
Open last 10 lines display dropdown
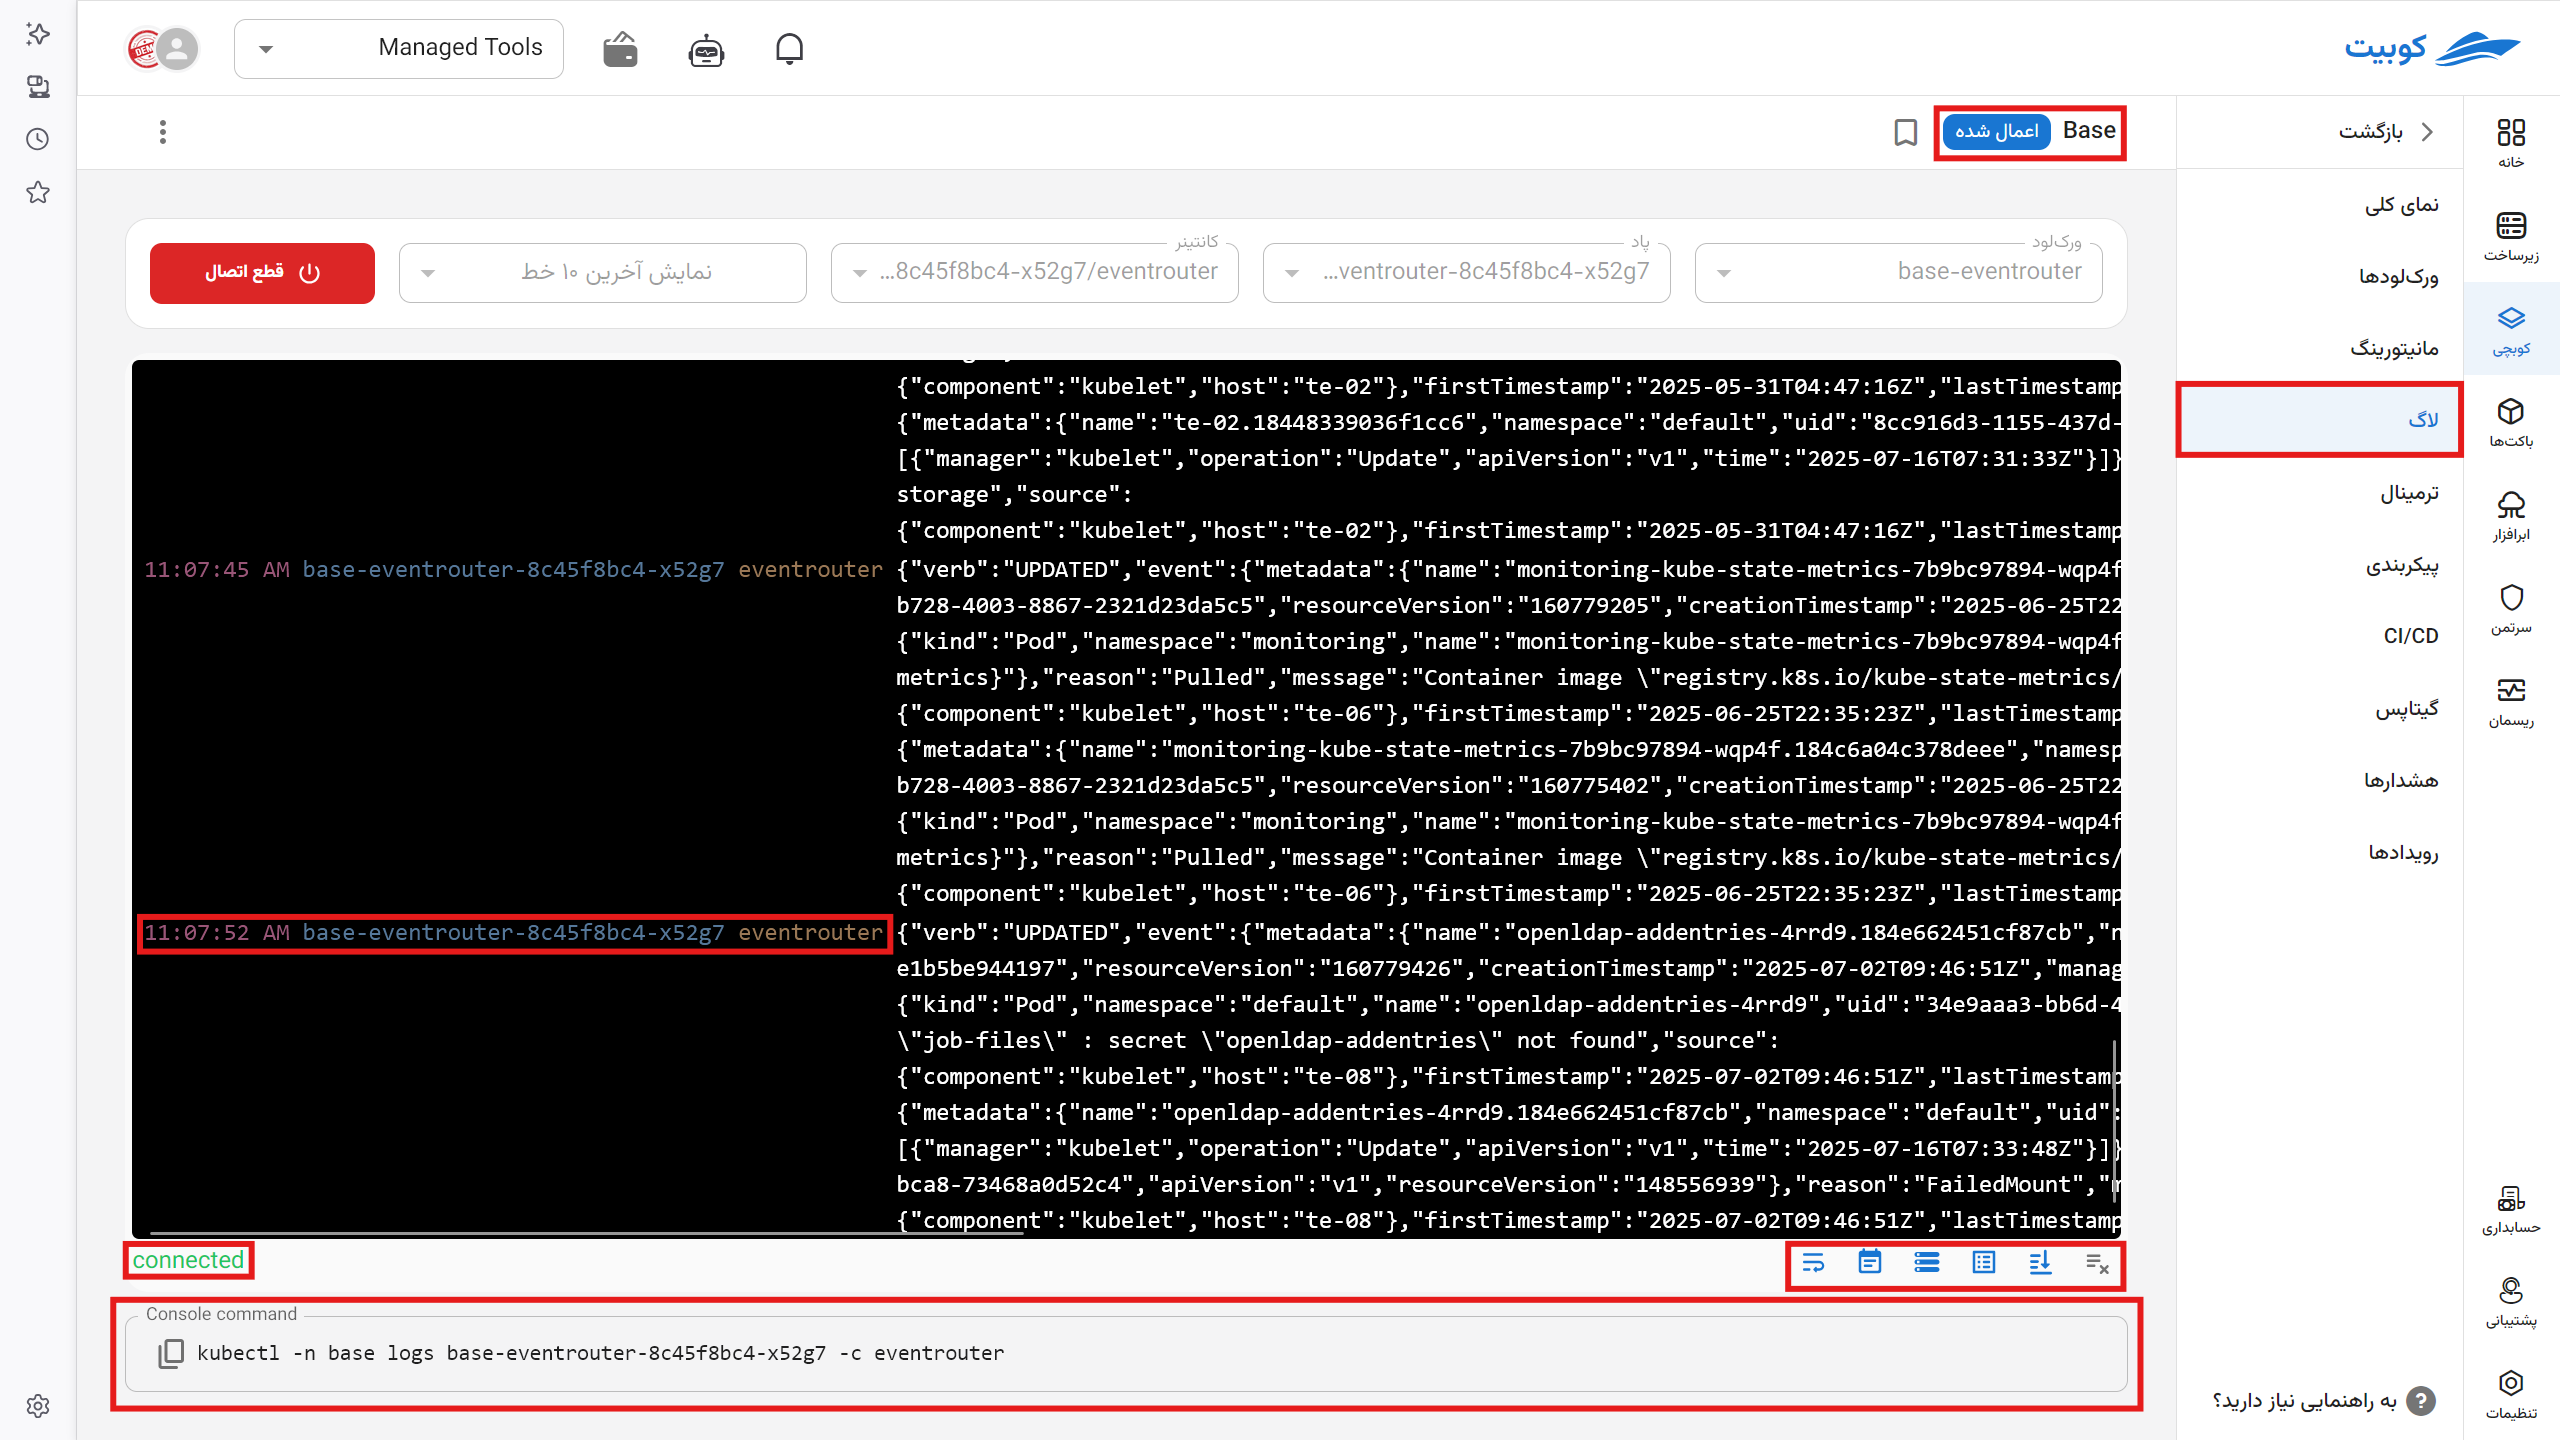click(602, 272)
